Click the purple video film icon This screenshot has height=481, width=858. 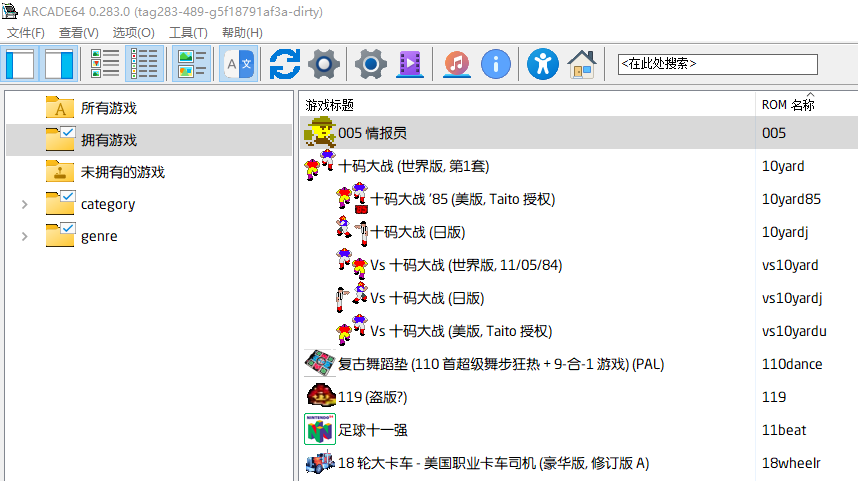409,64
